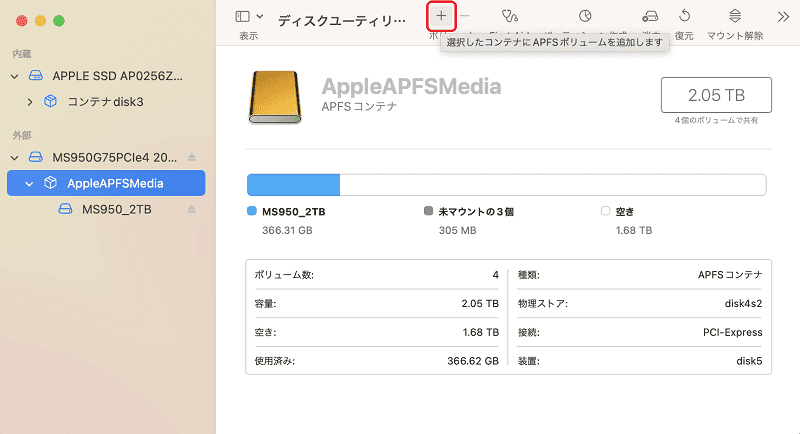Close window with red button

point(21,21)
